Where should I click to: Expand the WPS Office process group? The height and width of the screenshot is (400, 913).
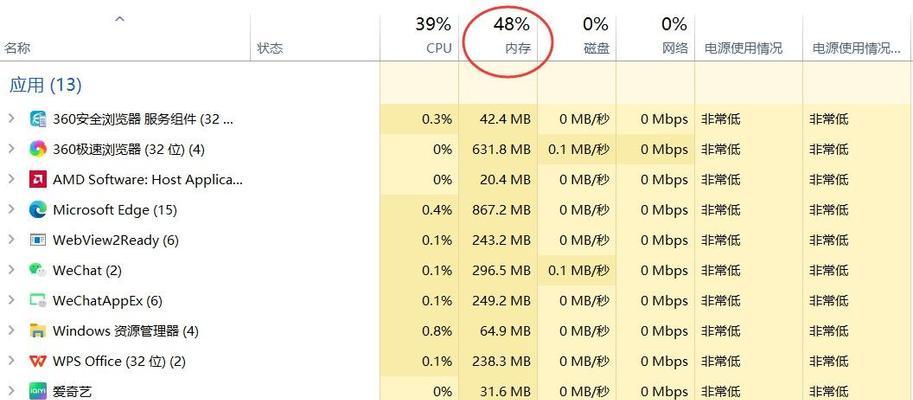pos(11,361)
